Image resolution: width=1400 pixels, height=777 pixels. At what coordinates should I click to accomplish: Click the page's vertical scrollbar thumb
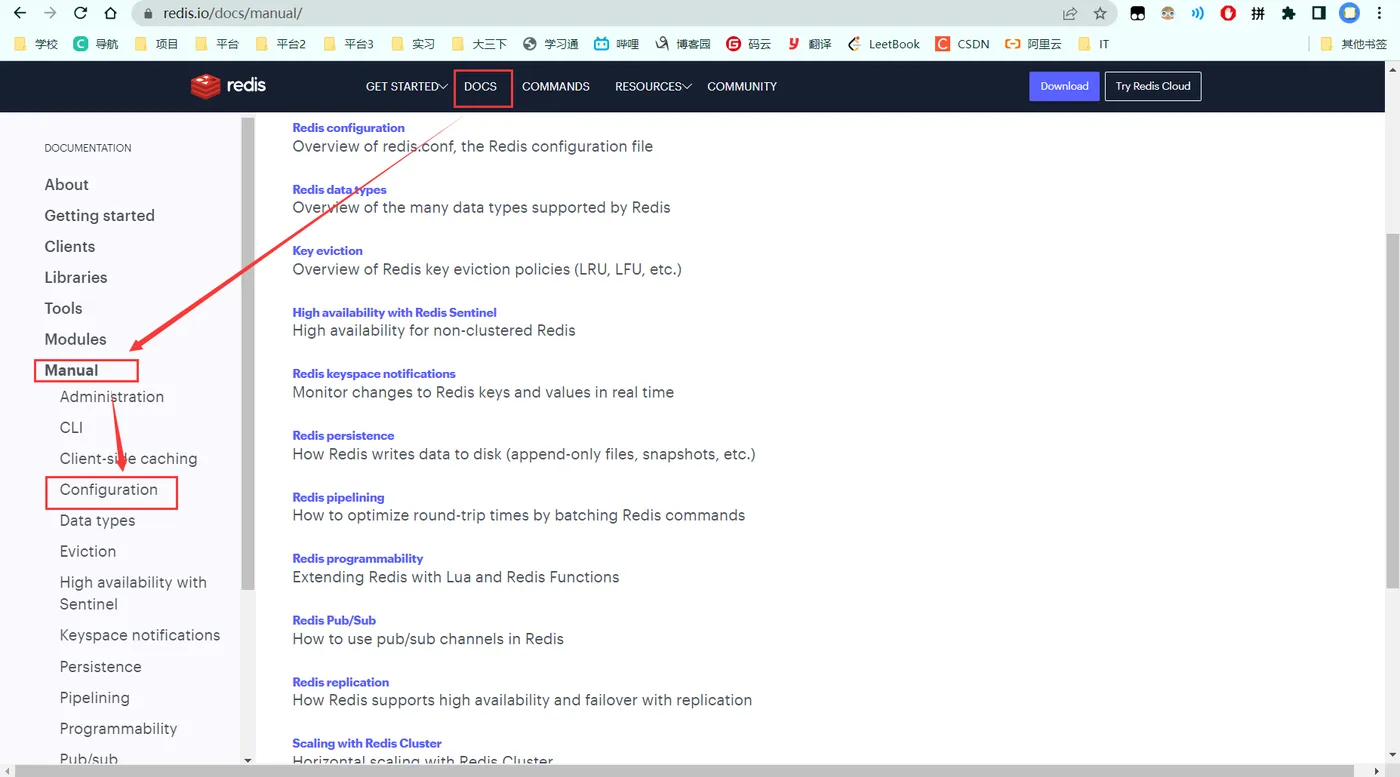(1391, 410)
